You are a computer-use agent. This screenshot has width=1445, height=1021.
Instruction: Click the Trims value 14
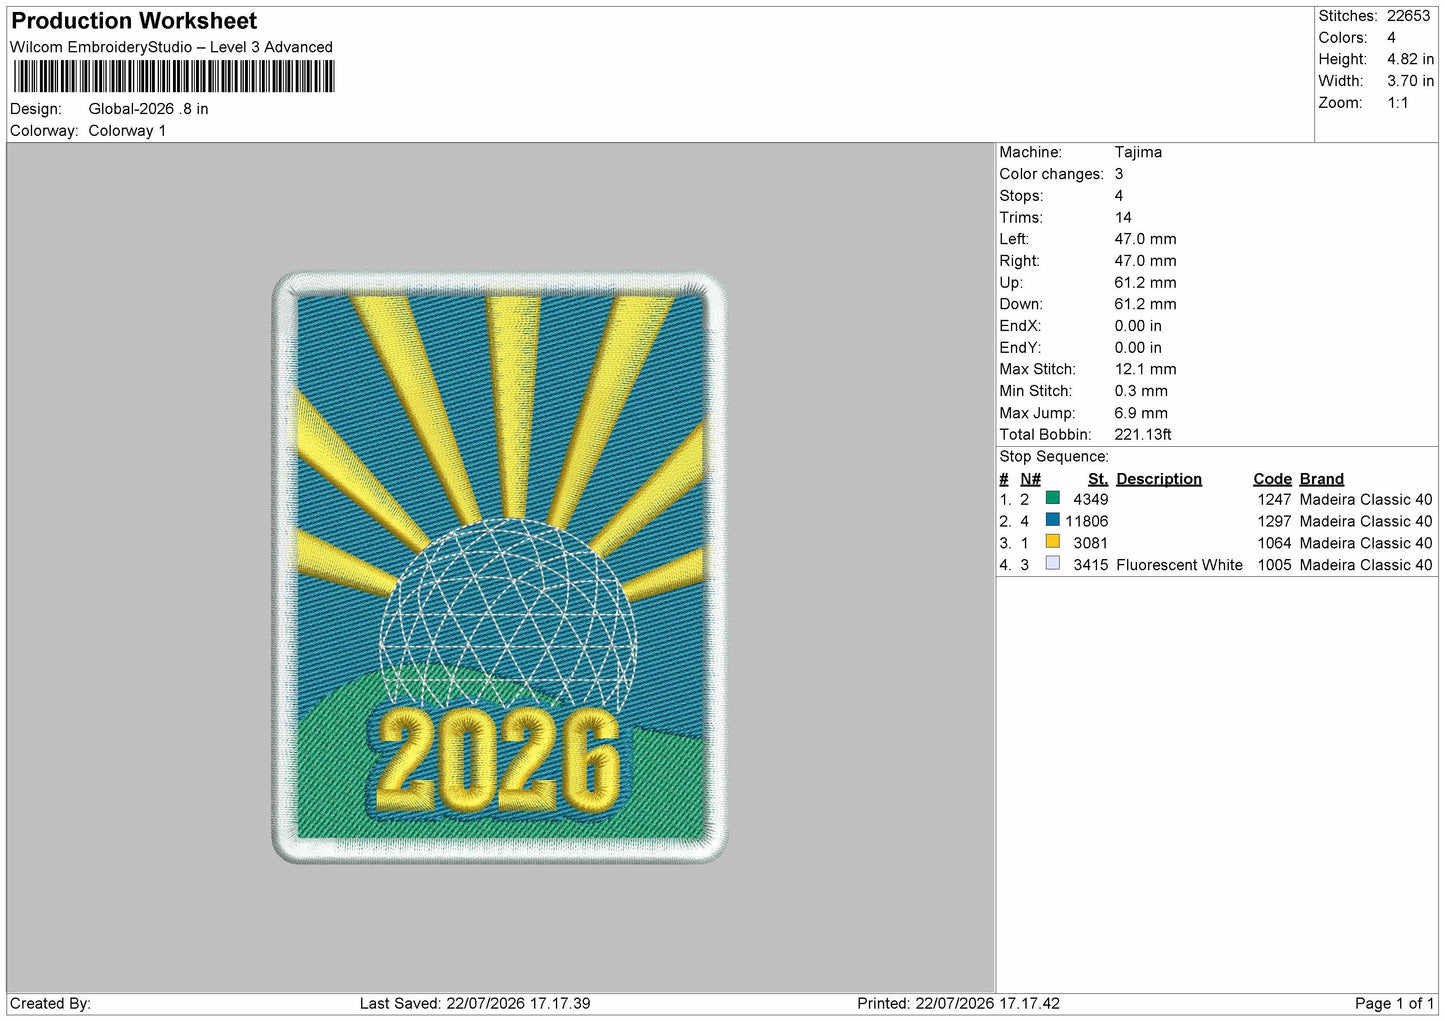pos(1123,218)
